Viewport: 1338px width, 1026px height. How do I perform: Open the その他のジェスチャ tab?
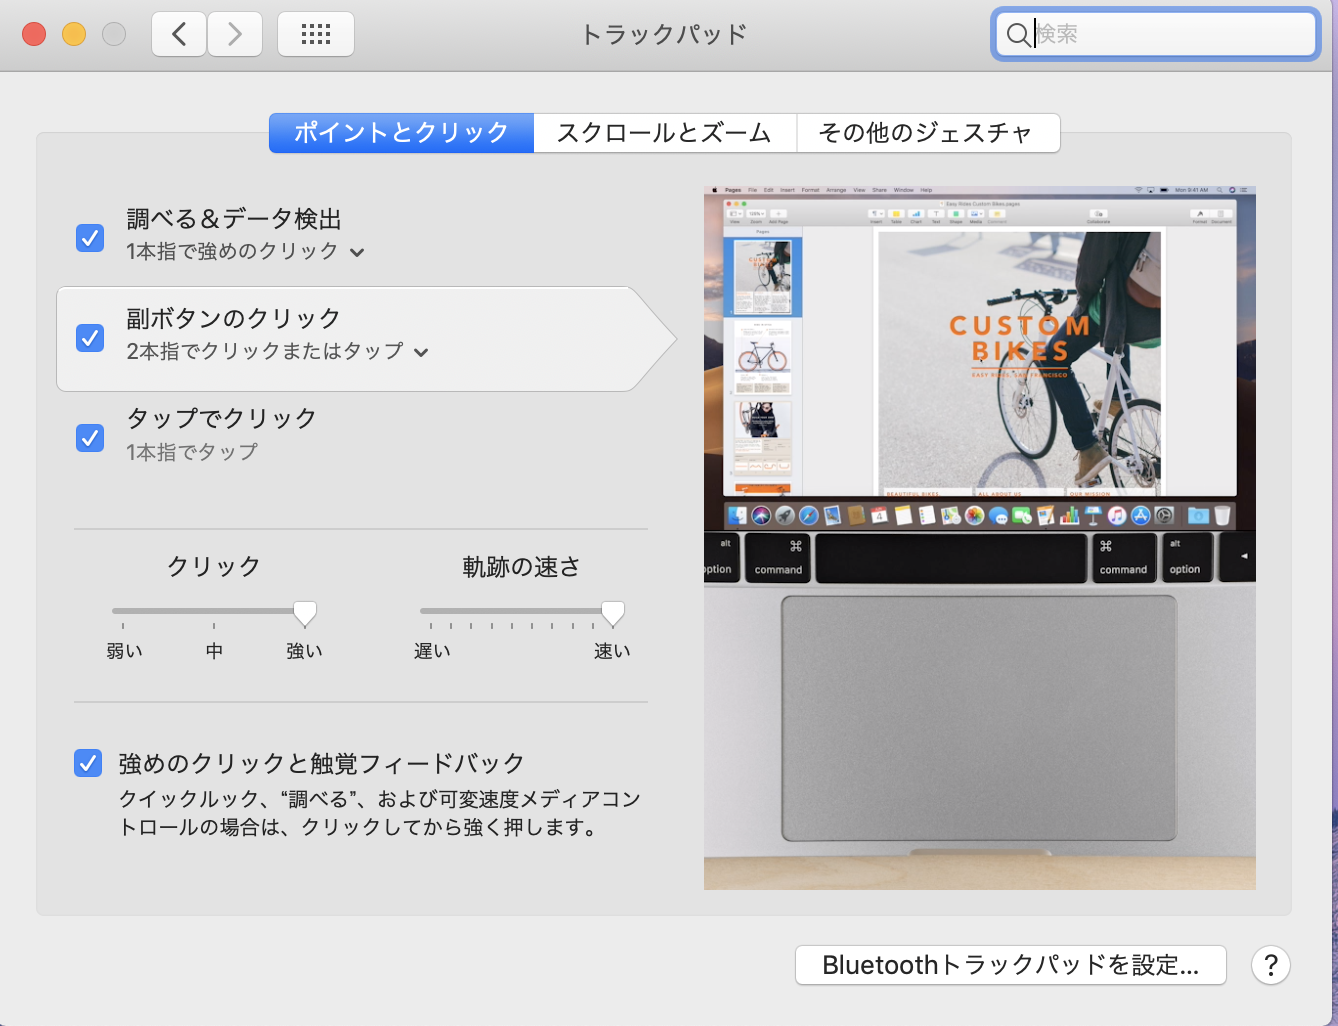click(x=928, y=132)
